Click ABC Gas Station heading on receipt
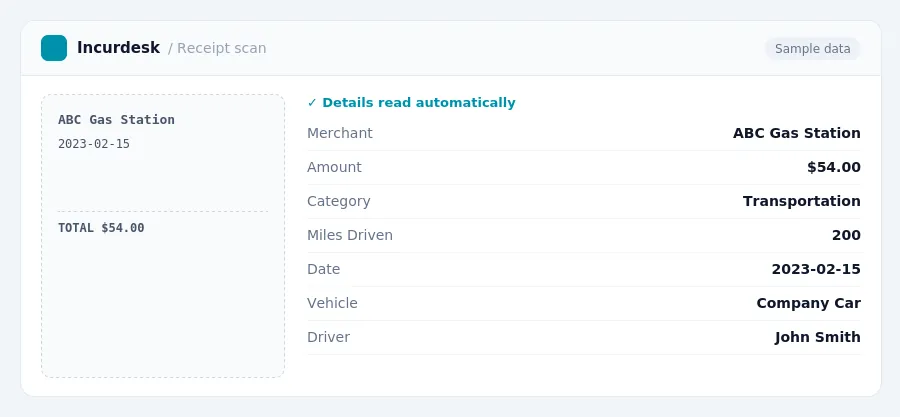 point(117,120)
